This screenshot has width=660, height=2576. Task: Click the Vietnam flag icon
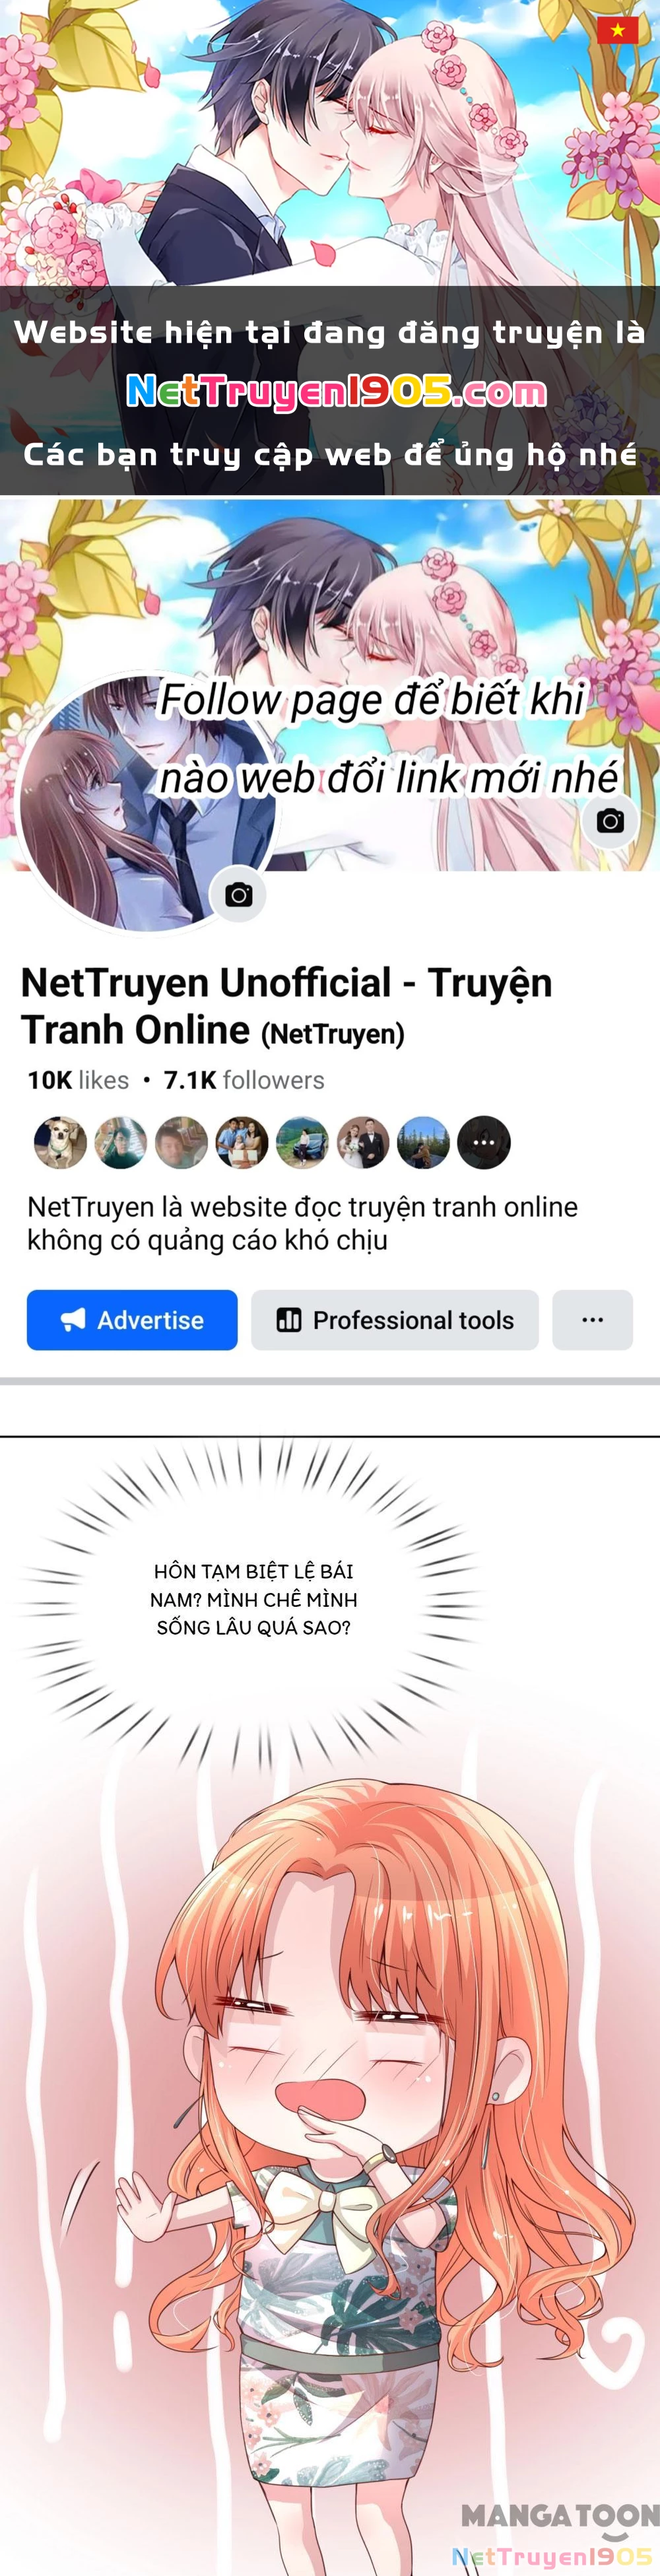[617, 30]
